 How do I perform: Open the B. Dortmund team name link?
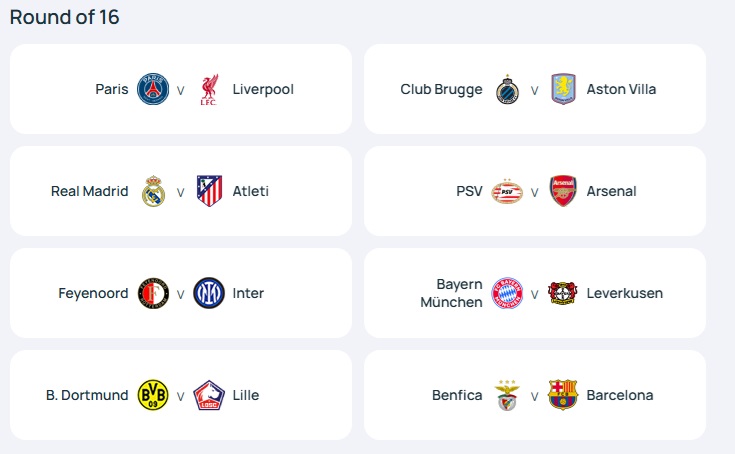coord(87,395)
